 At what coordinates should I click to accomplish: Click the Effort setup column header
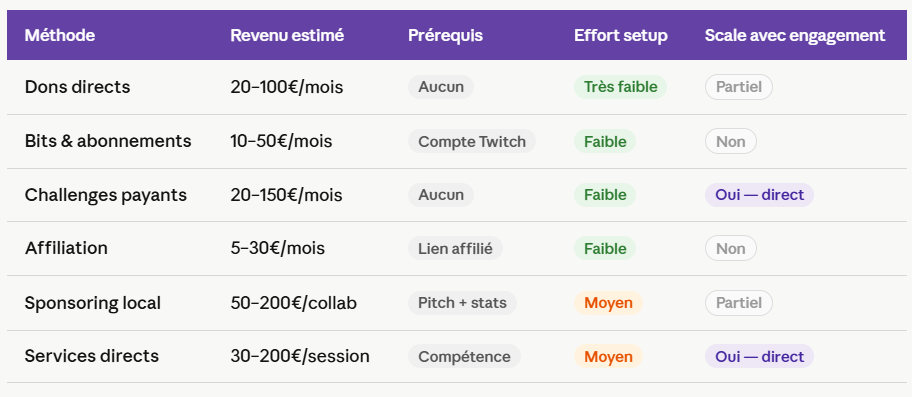click(x=621, y=35)
